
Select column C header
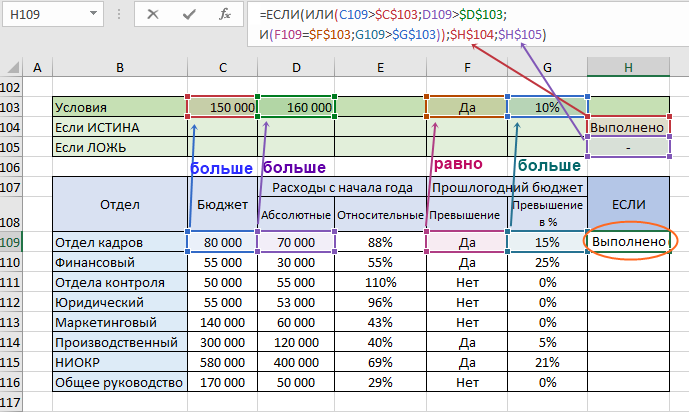[222, 67]
